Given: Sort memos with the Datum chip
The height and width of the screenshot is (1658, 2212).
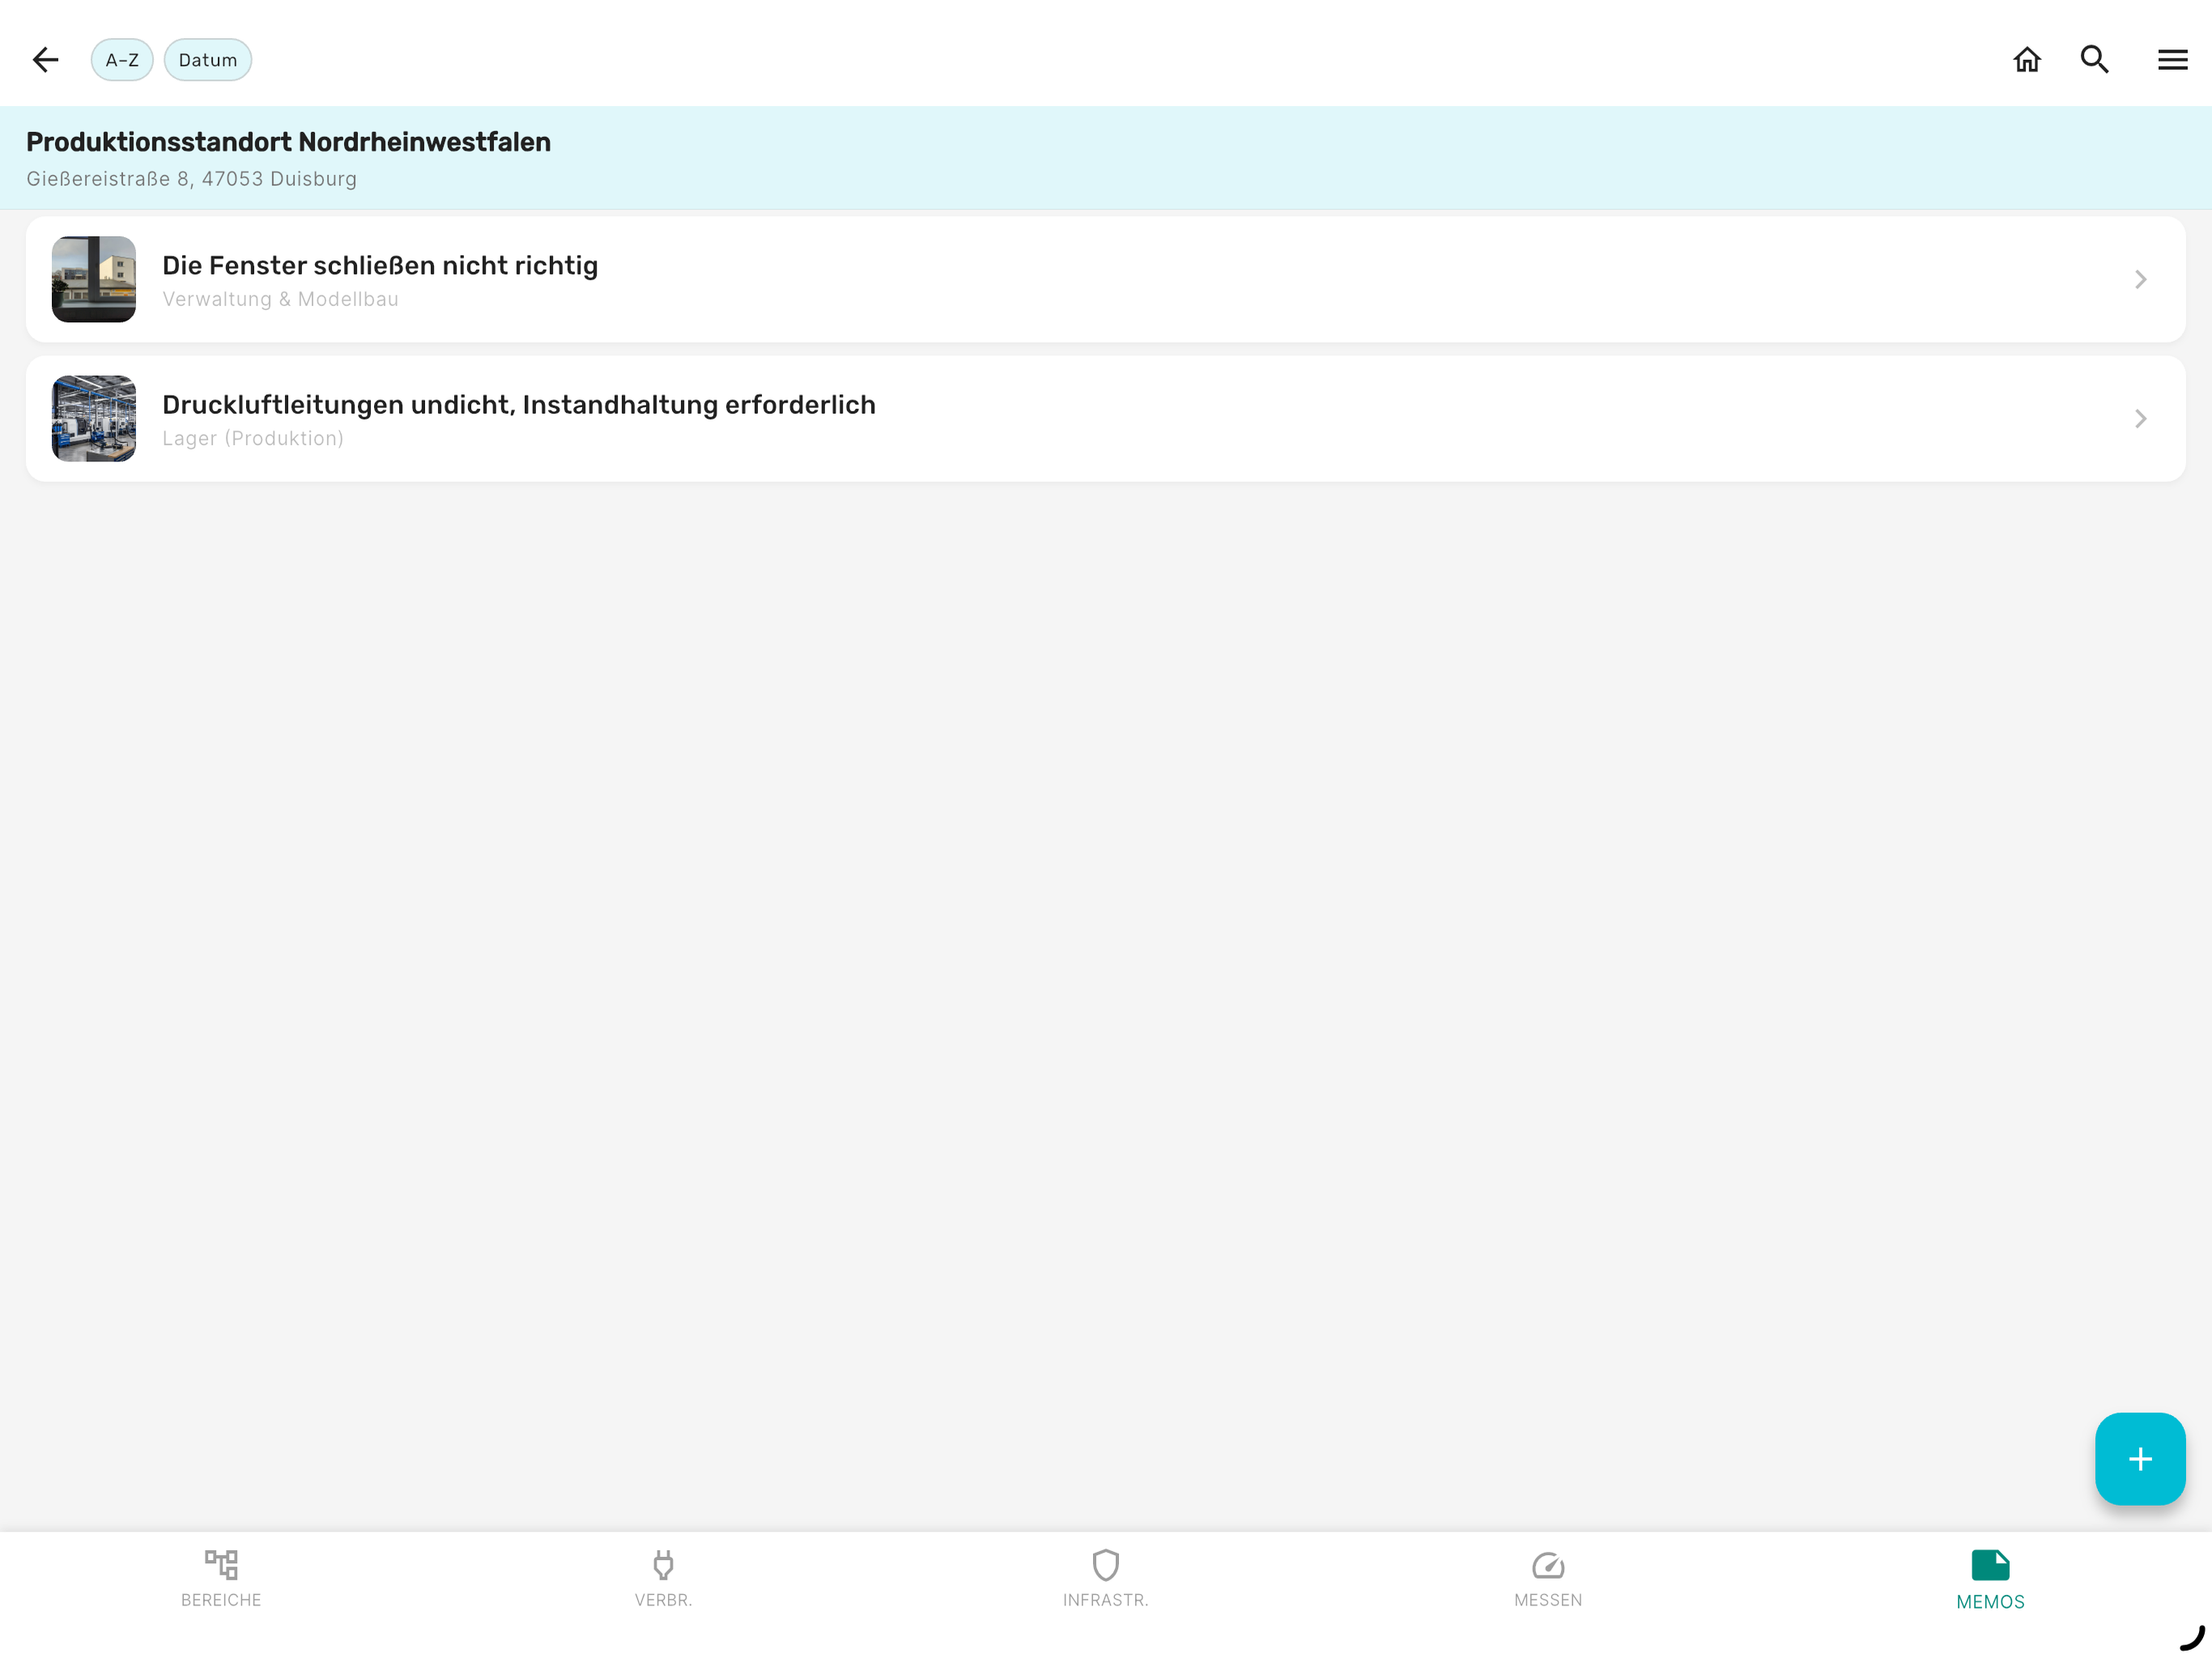Looking at the screenshot, I should [x=208, y=60].
